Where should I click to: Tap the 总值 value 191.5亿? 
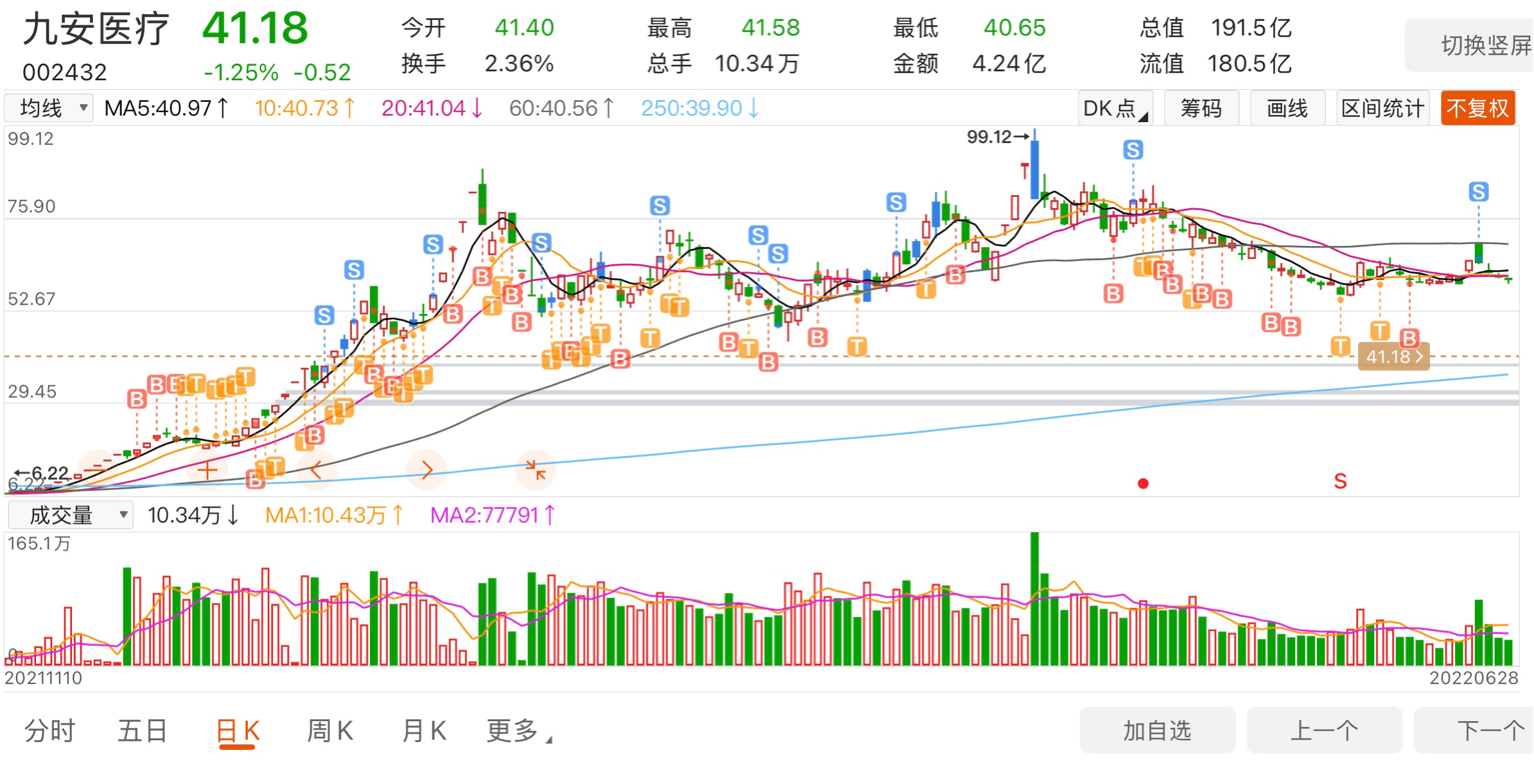1251,28
